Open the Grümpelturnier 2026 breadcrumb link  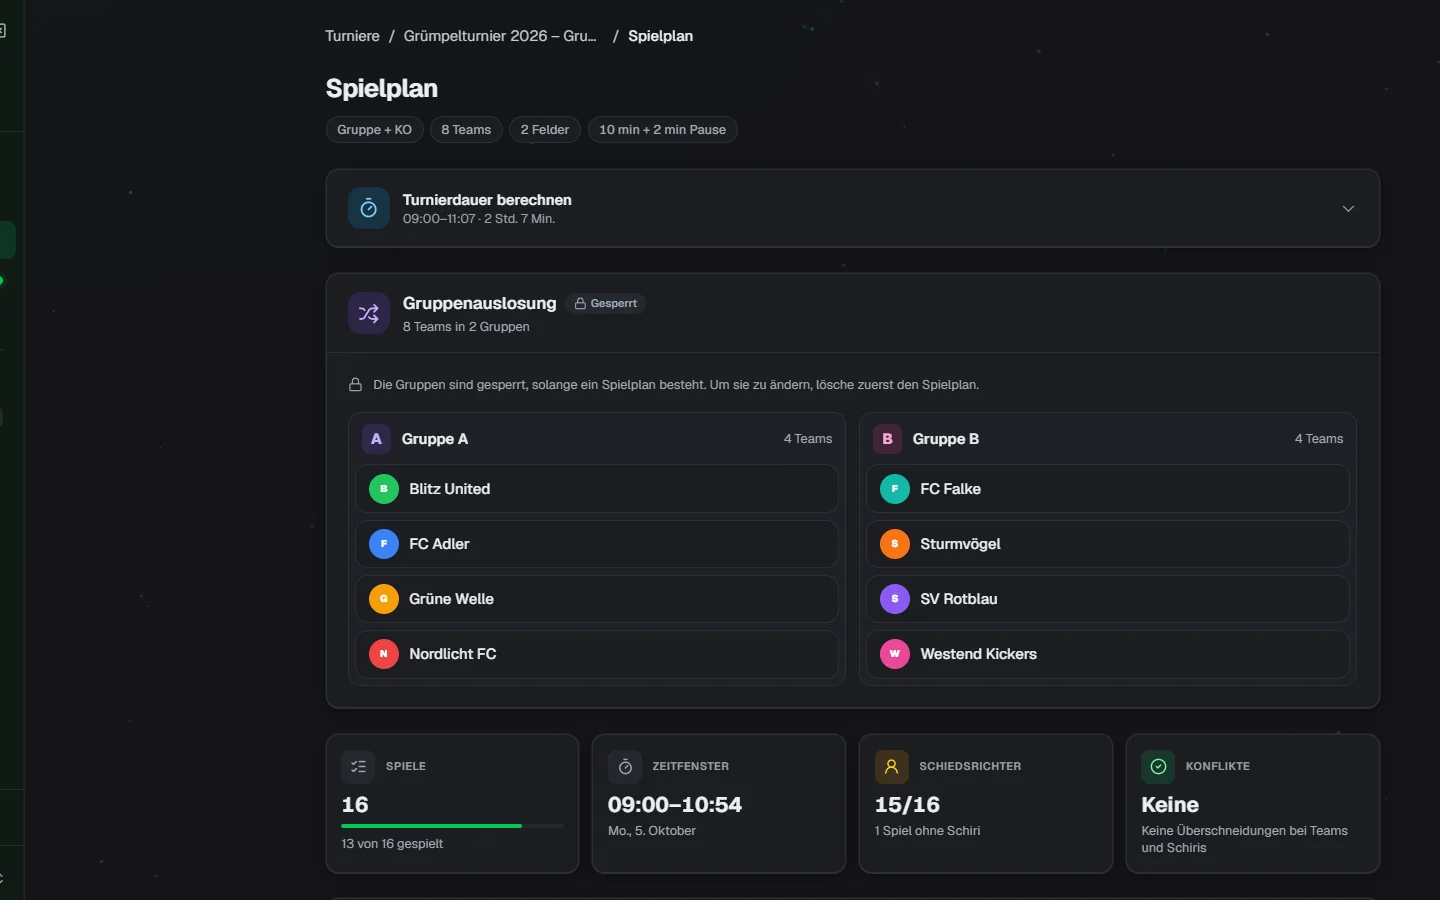click(500, 36)
